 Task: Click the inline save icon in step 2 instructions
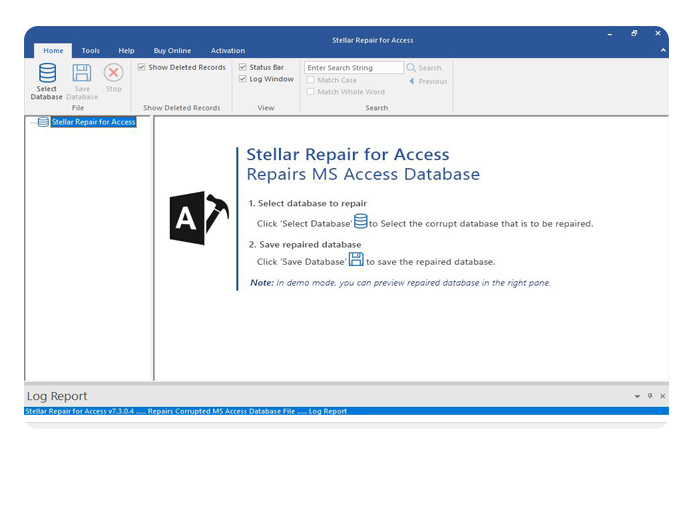coord(356,259)
